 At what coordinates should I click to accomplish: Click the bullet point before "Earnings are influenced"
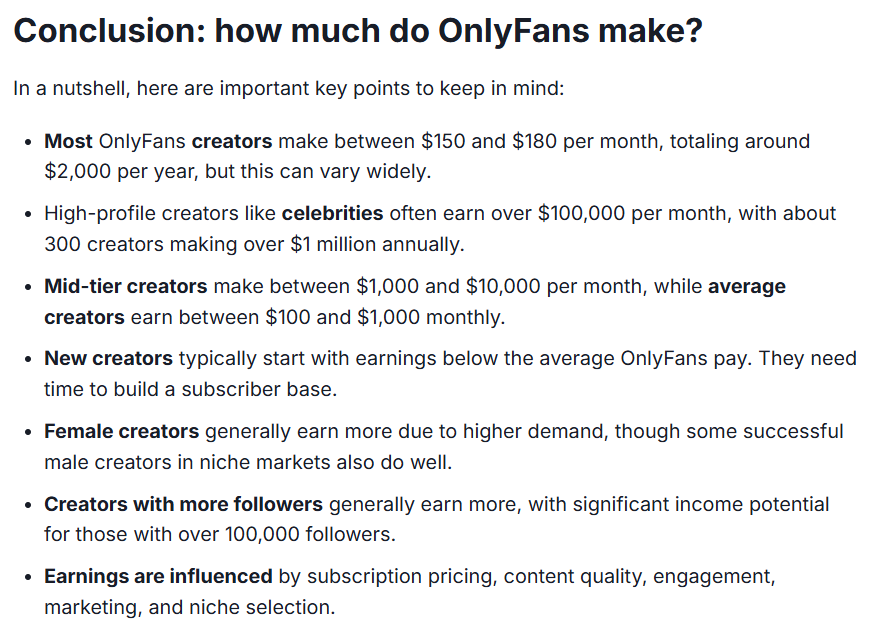[29, 577]
